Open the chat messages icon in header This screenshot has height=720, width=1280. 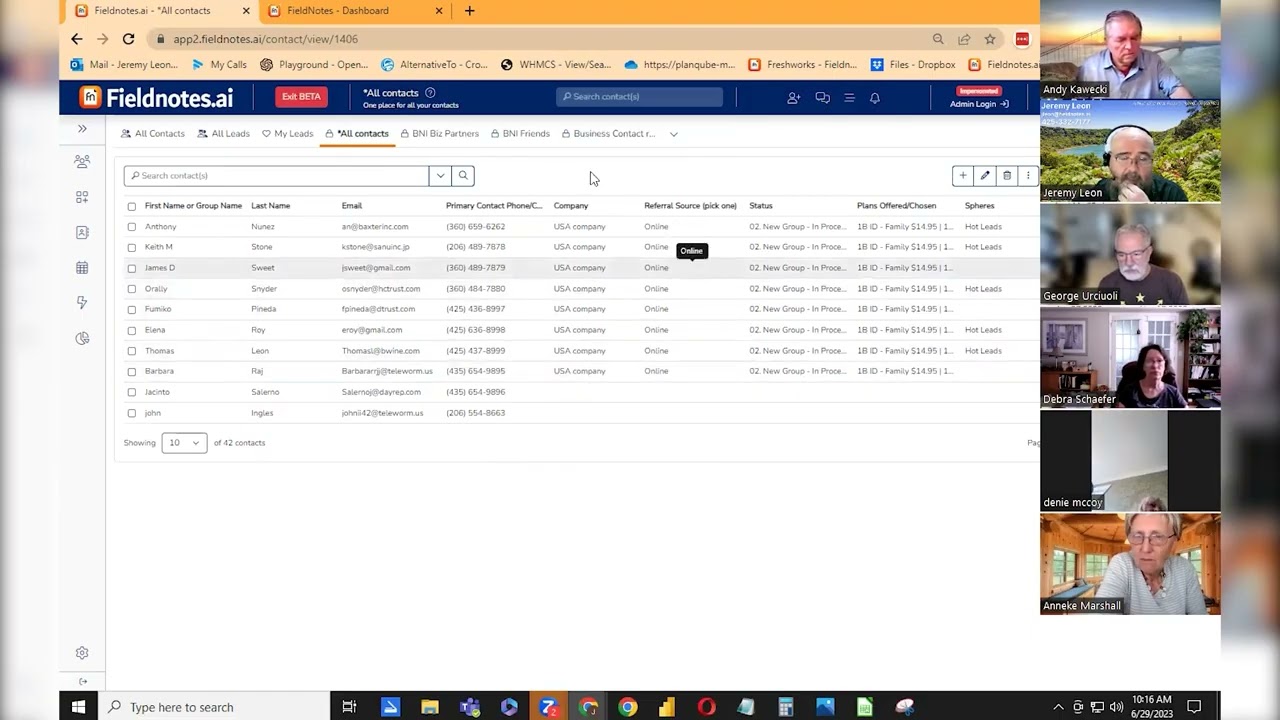(822, 98)
